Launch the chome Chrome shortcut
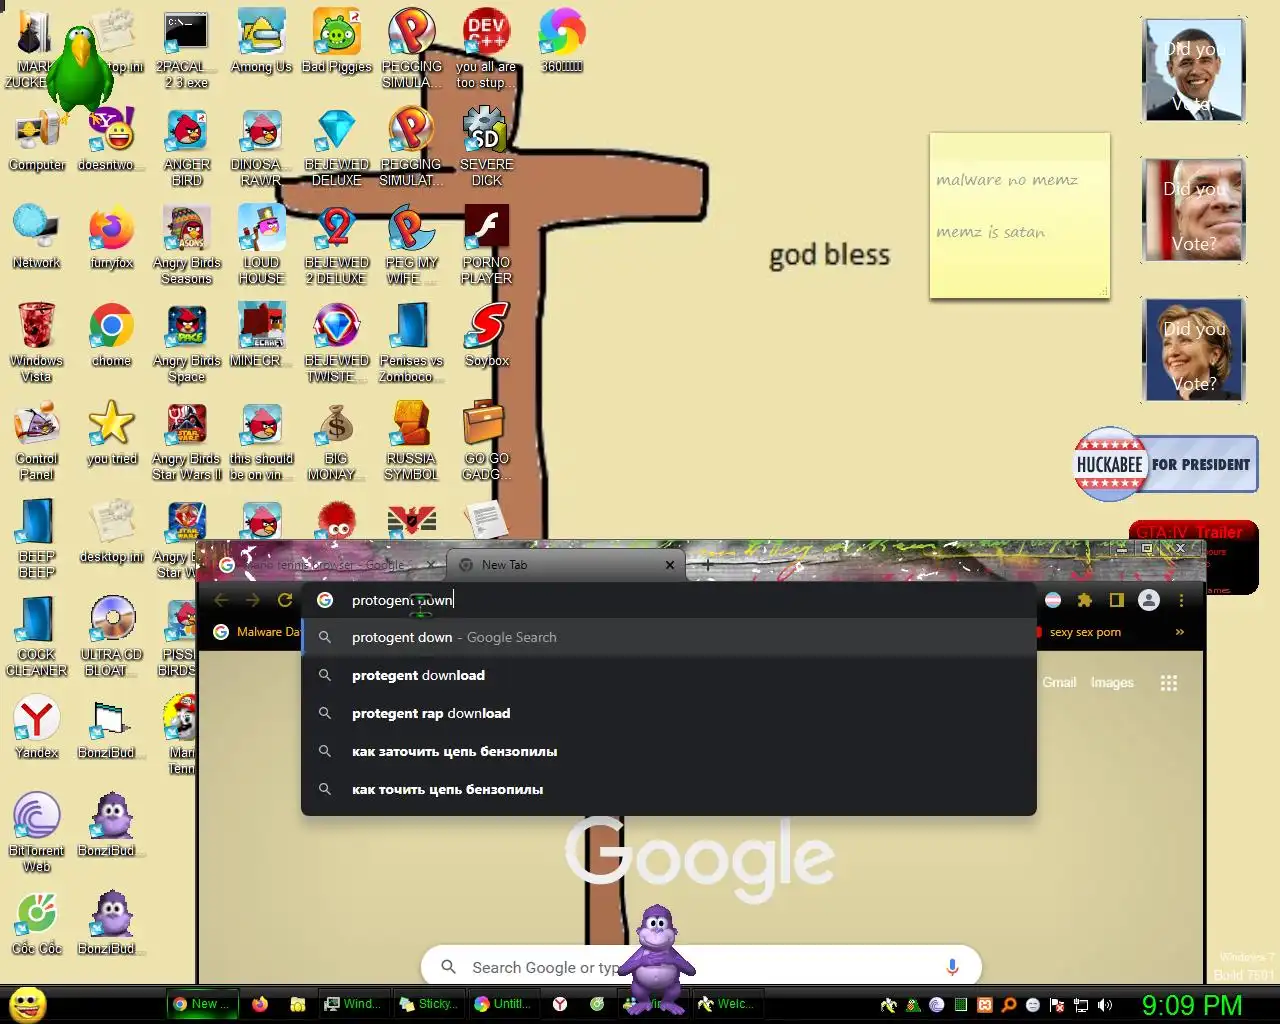Screen dimensions: 1280x1024 [111, 336]
